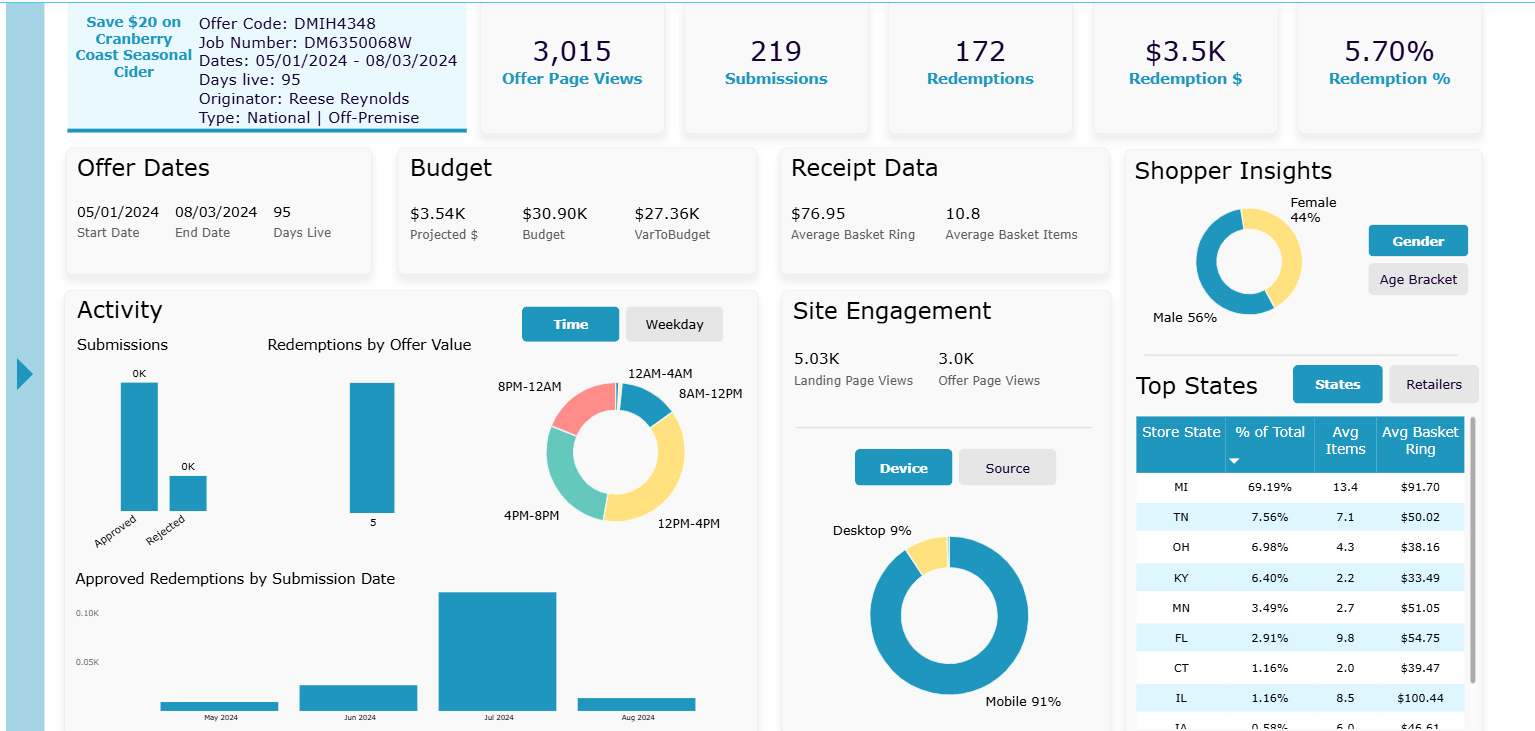1535x731 pixels.
Task: Click the Submissions 219 card
Action: click(x=776, y=67)
